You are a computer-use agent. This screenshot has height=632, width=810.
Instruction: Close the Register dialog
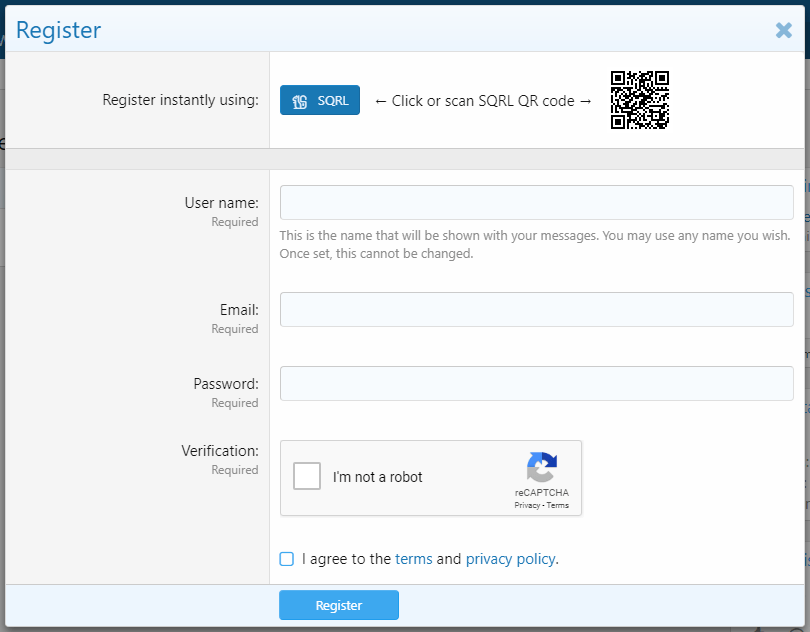pos(784,30)
